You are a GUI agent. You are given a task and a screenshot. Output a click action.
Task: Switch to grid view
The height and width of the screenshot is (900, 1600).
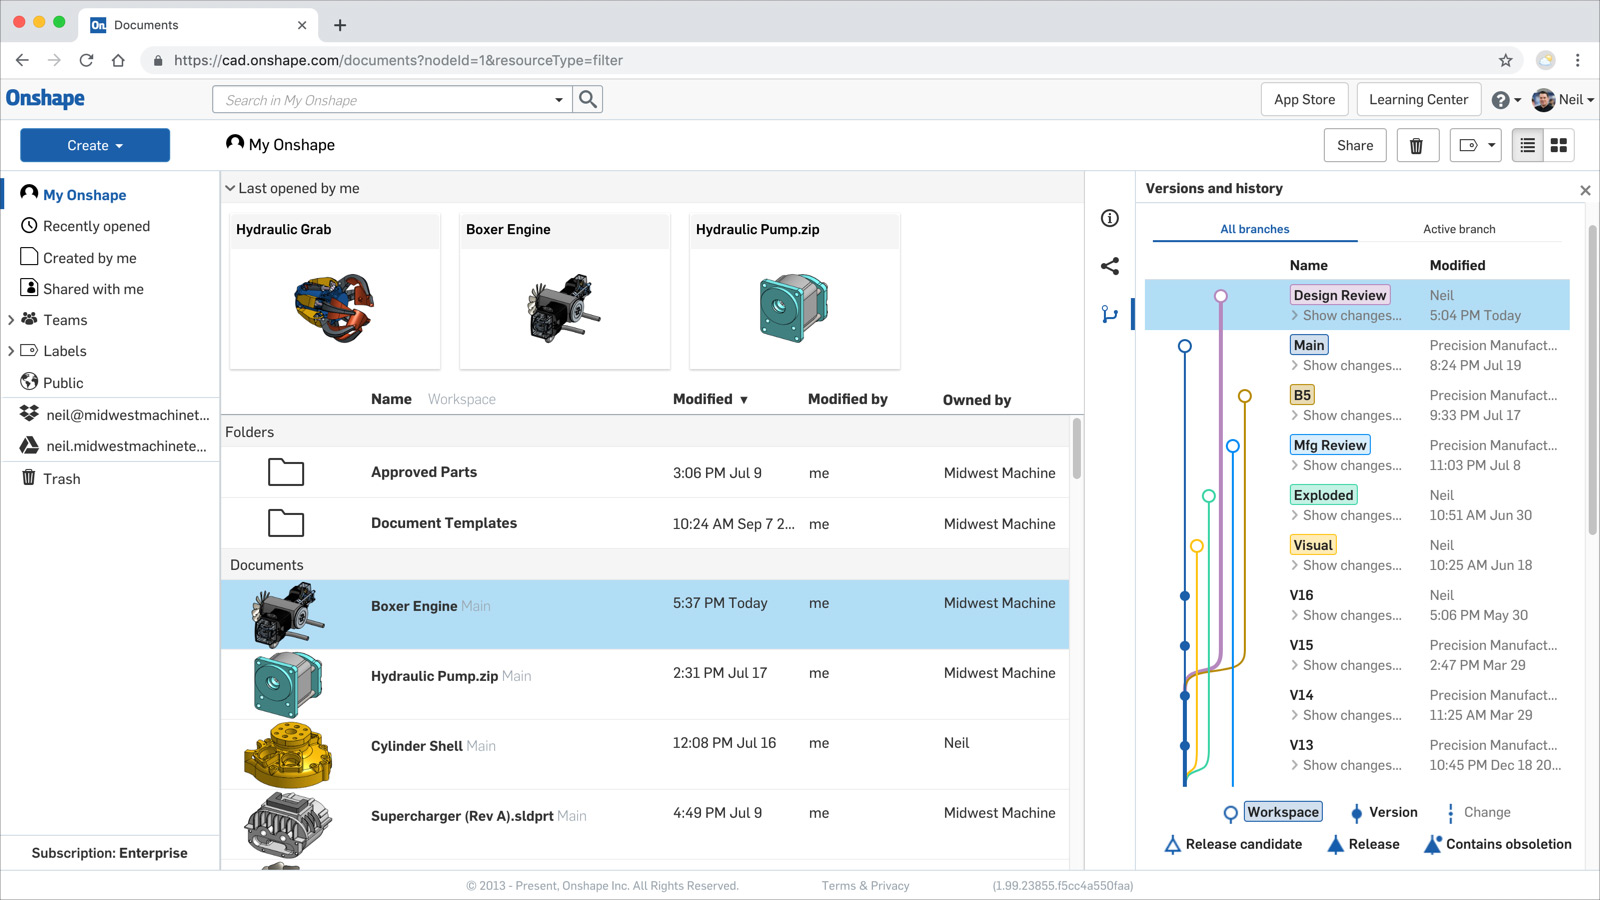pyautogui.click(x=1558, y=145)
